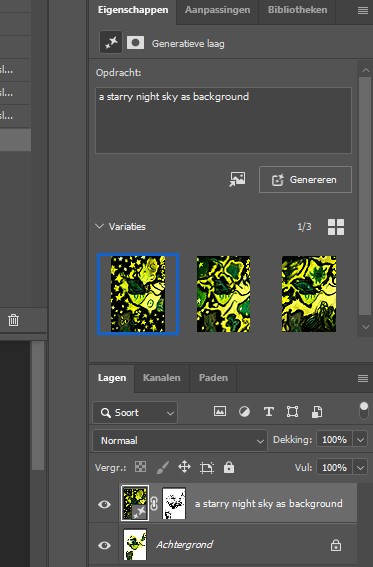Lock all layer attributes

point(229,467)
